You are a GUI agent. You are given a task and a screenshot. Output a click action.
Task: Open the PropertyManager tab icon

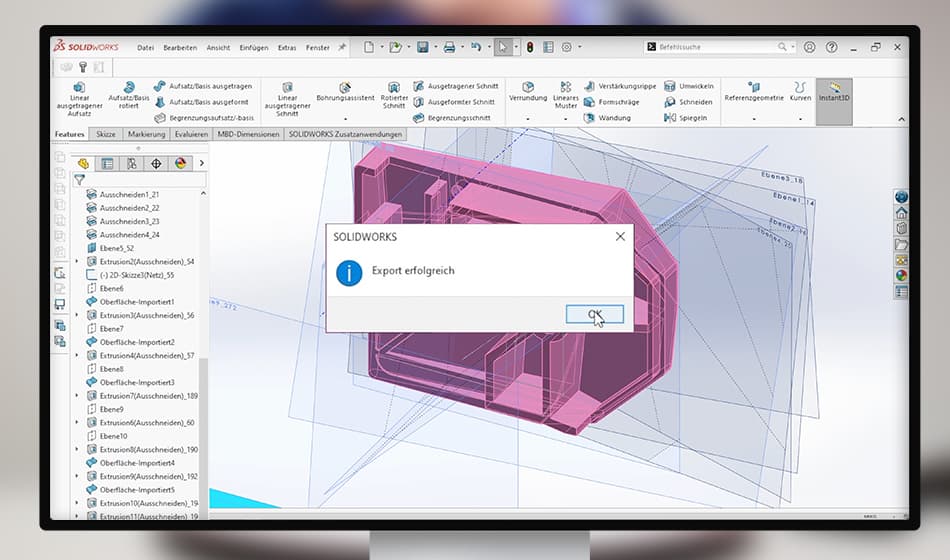coord(108,164)
